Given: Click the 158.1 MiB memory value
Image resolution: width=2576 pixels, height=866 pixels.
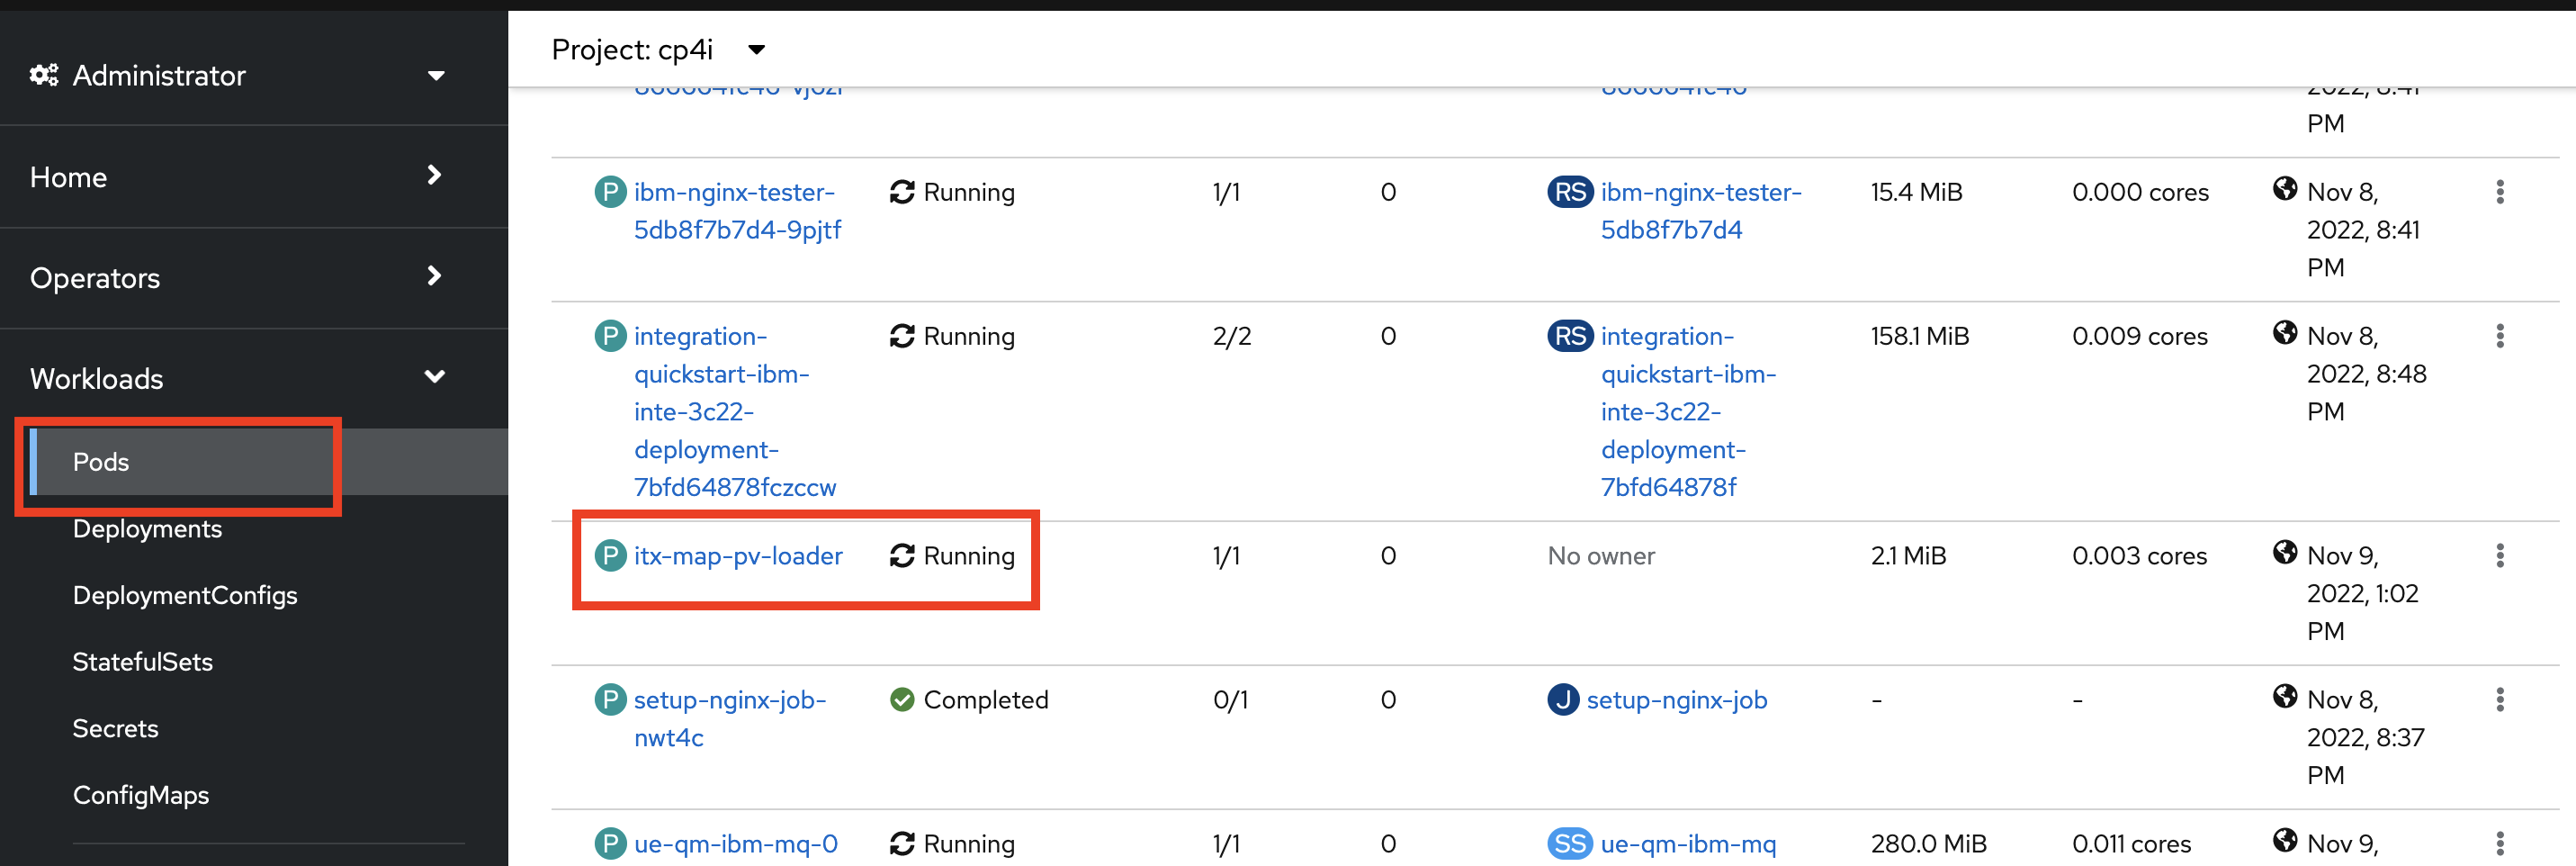Looking at the screenshot, I should click(x=1920, y=336).
